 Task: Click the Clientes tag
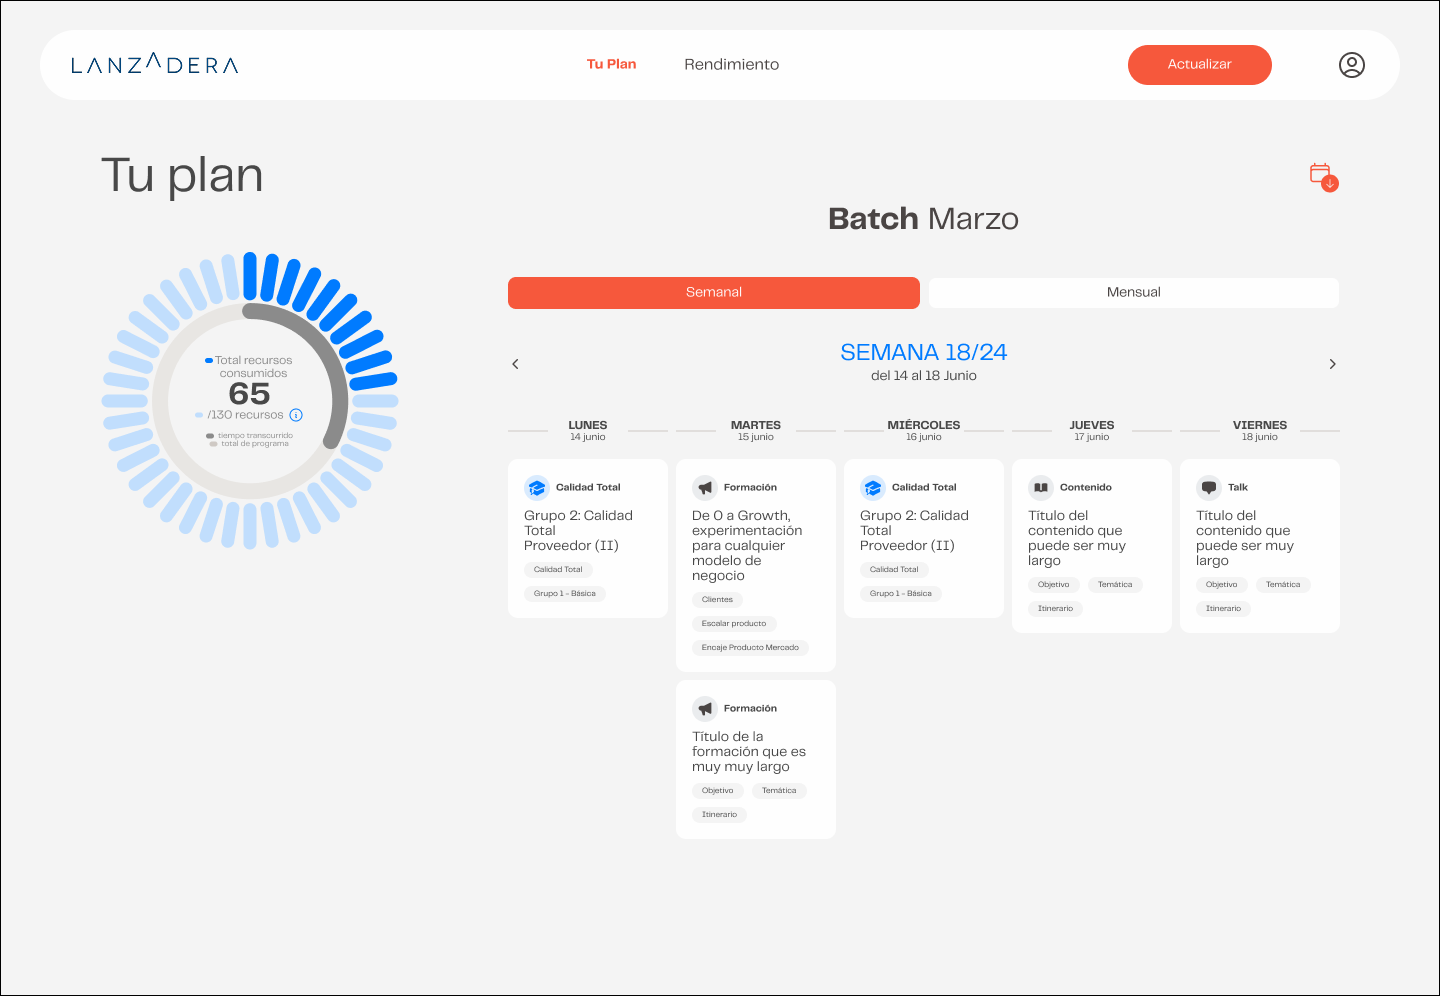[x=717, y=600]
